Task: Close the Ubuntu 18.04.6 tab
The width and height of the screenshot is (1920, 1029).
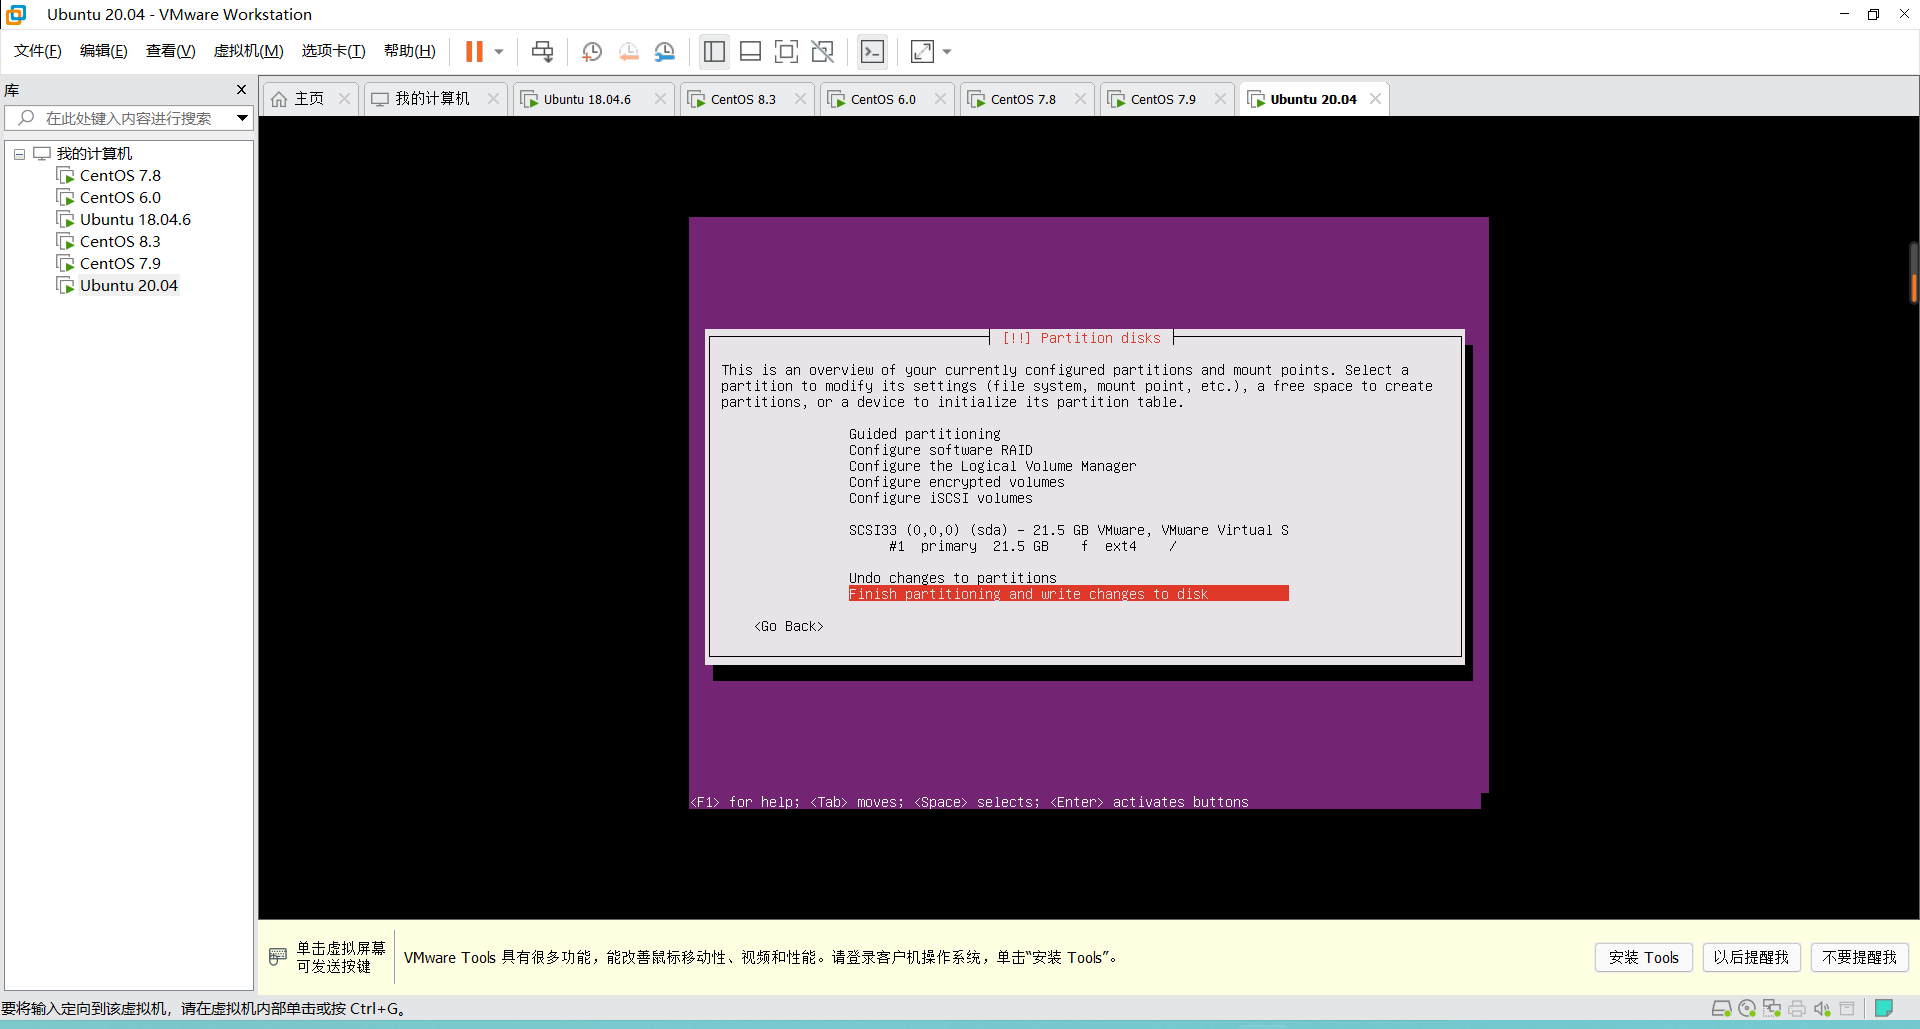Action: coord(660,98)
